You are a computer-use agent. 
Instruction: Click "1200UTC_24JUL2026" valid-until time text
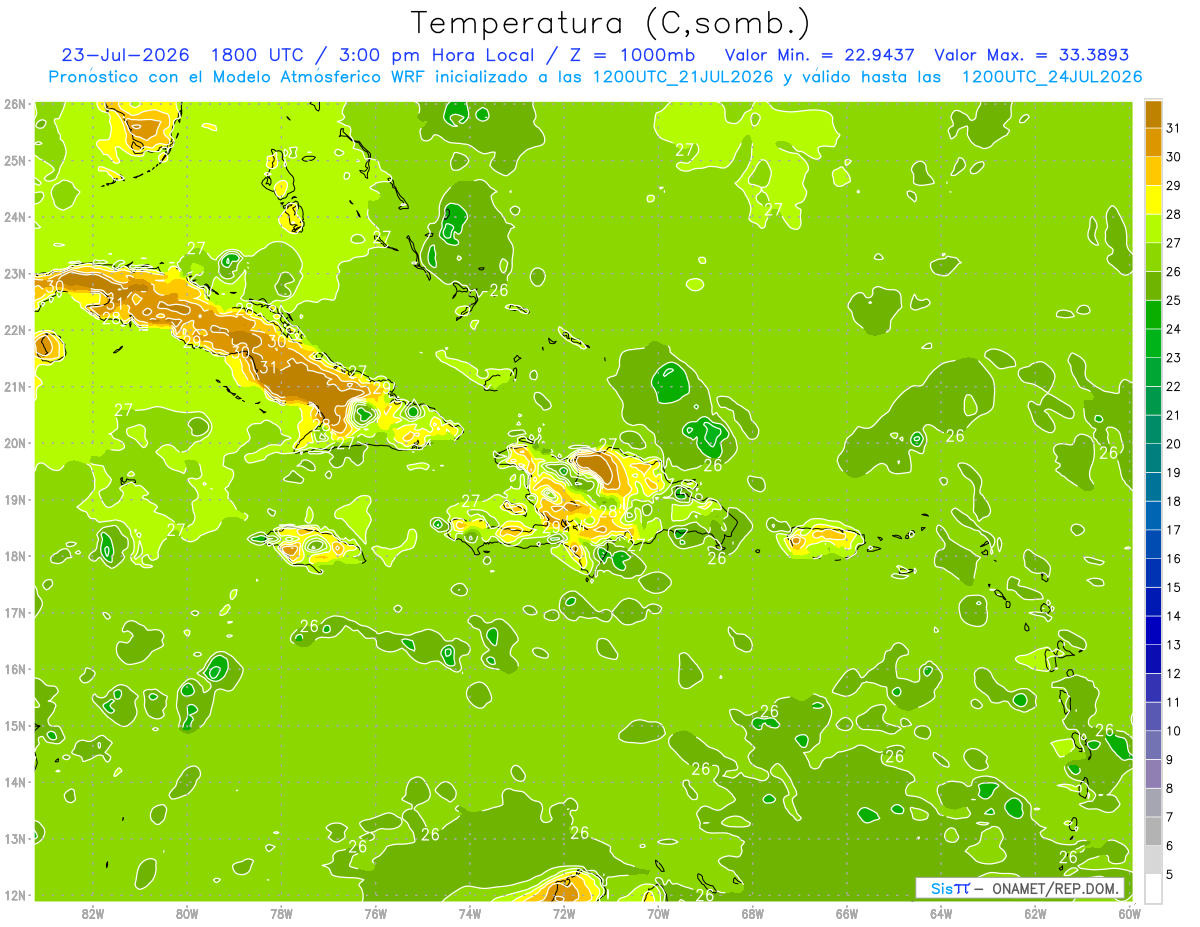(1052, 77)
